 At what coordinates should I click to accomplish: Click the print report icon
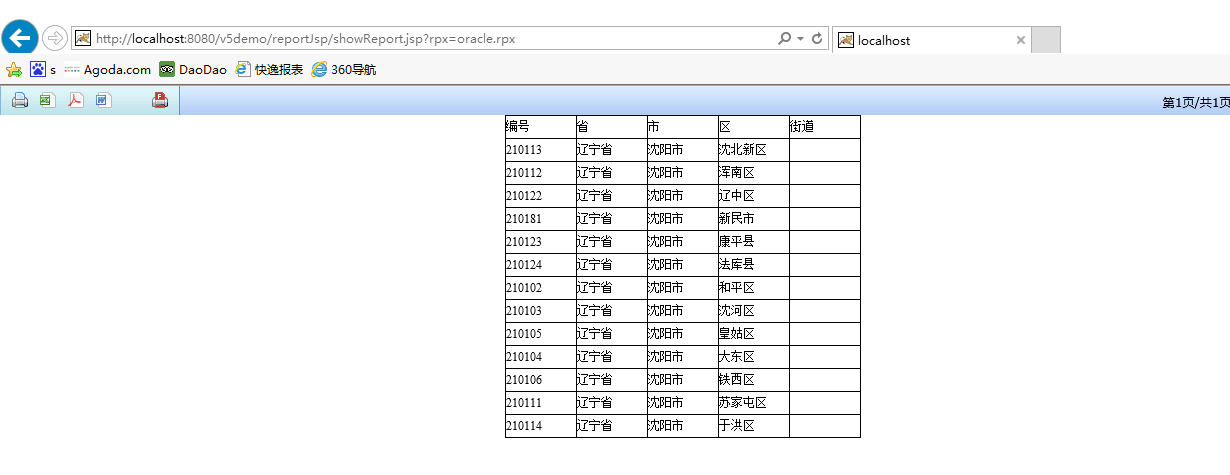(x=19, y=100)
